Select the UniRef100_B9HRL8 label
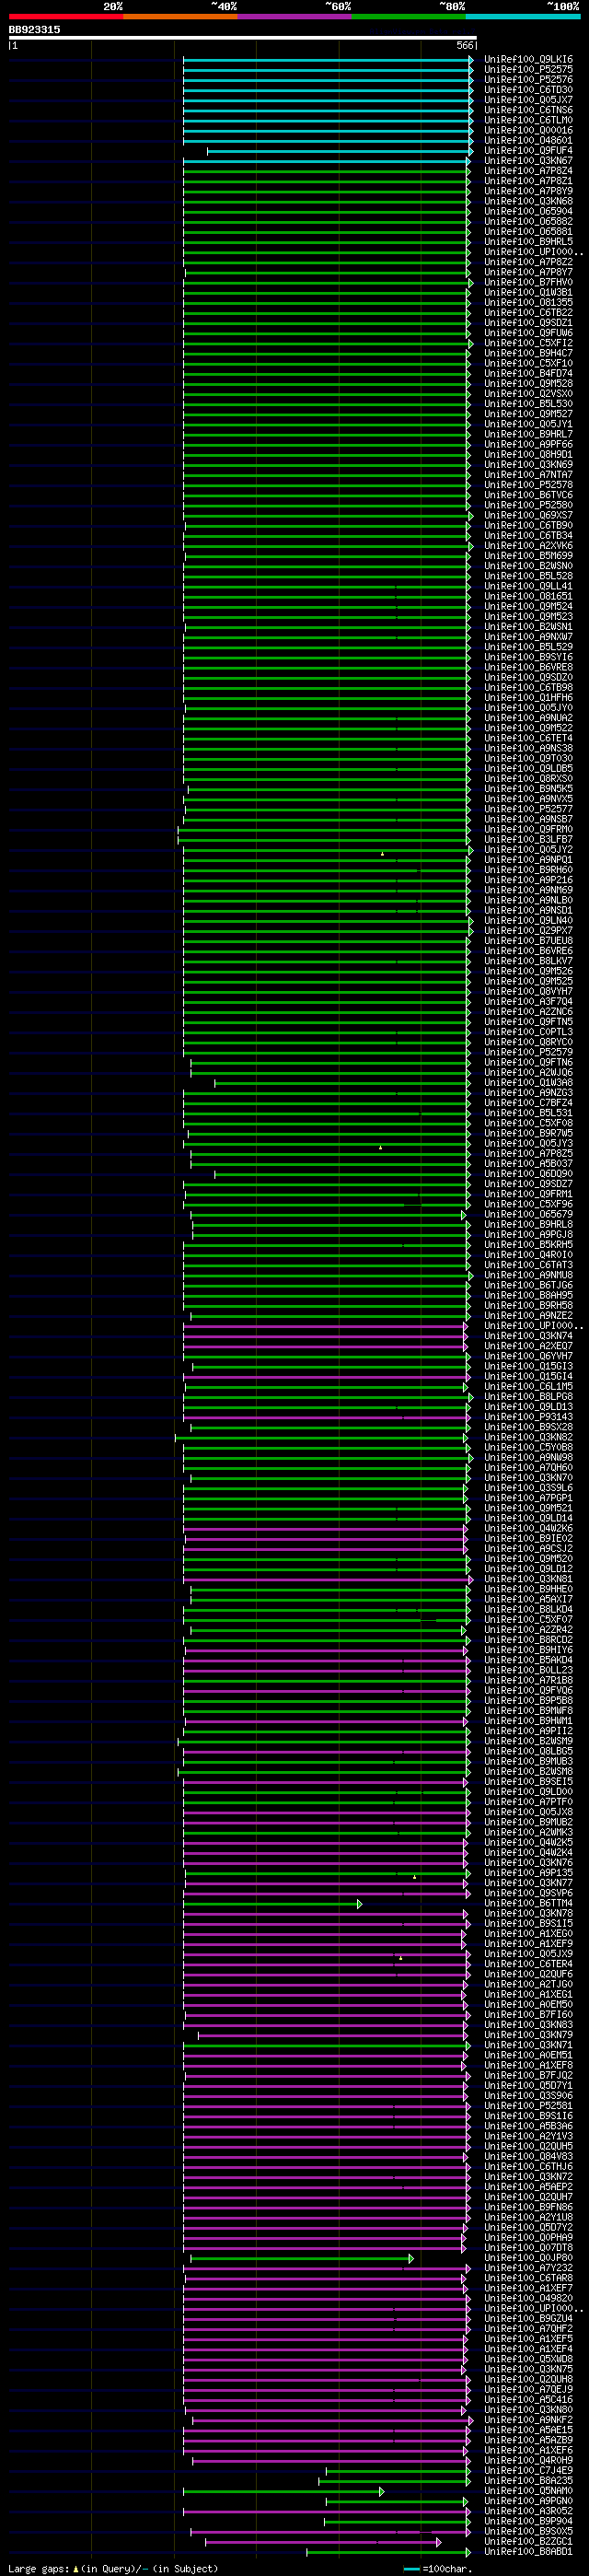The width and height of the screenshot is (589, 2576). [x=529, y=1224]
